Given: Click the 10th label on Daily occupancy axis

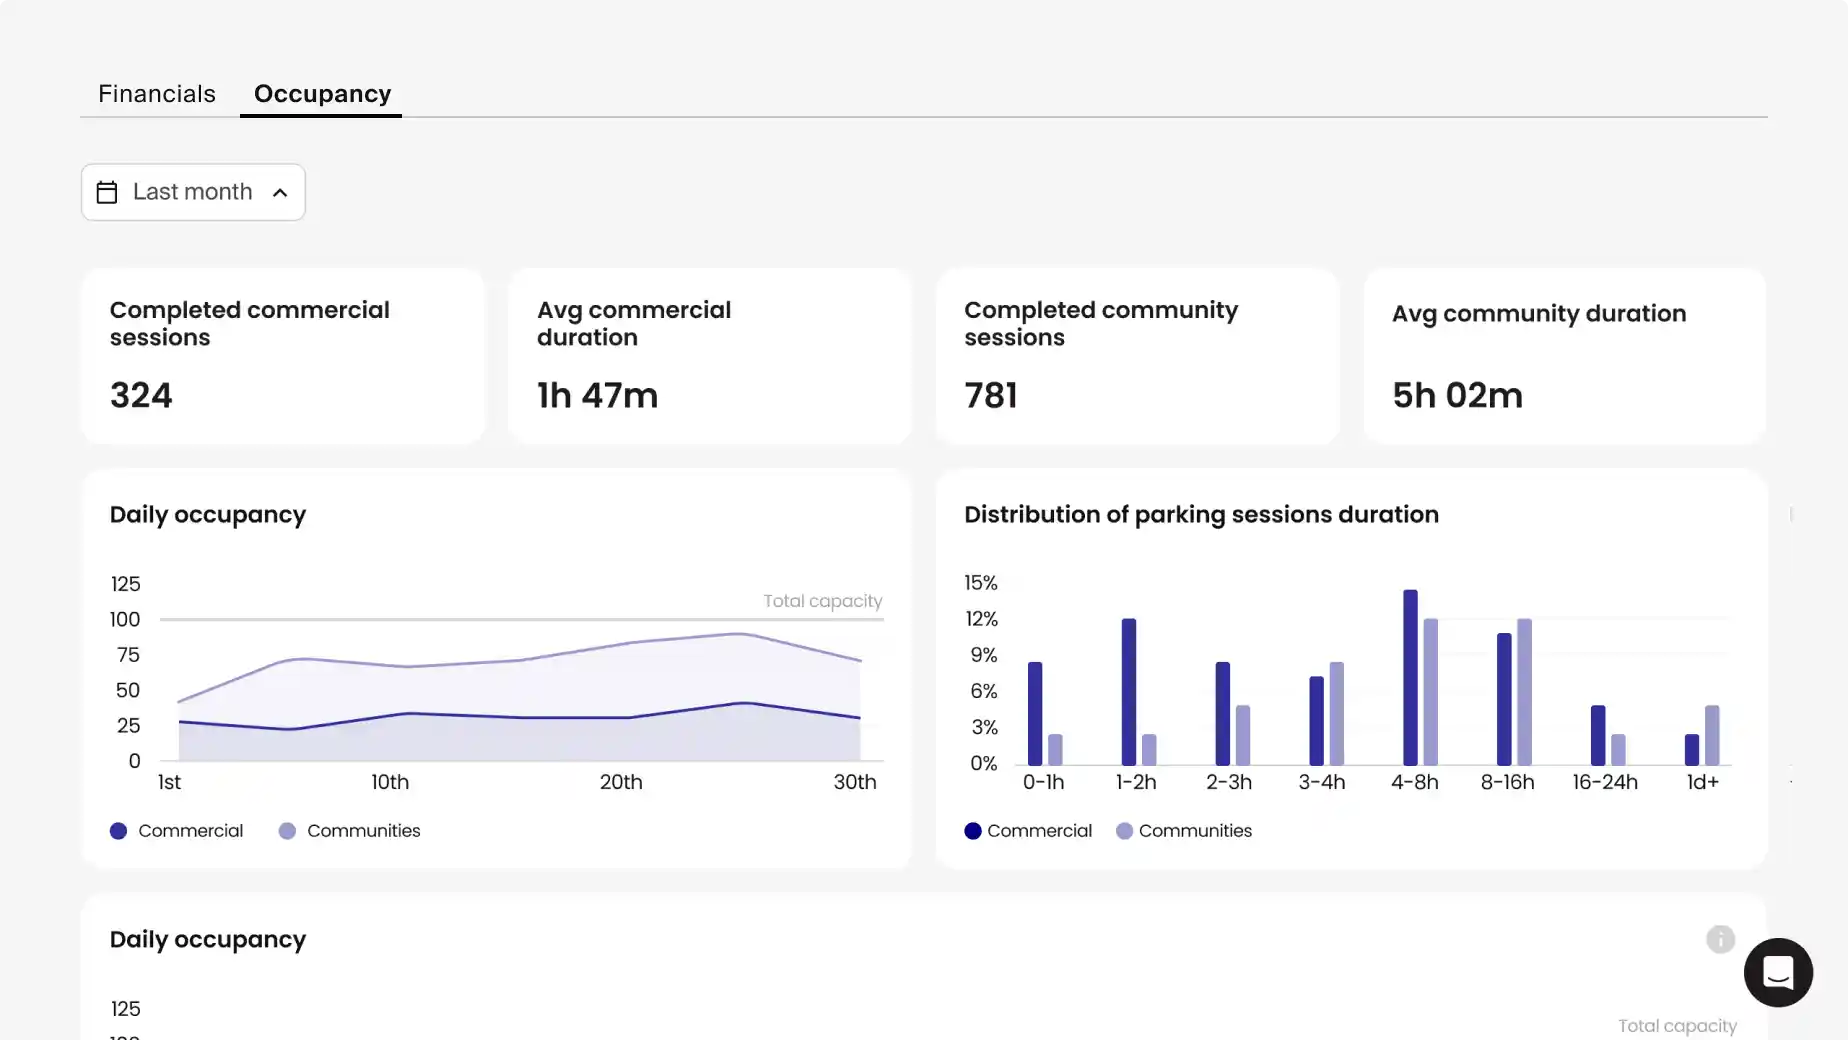Looking at the screenshot, I should tap(390, 782).
